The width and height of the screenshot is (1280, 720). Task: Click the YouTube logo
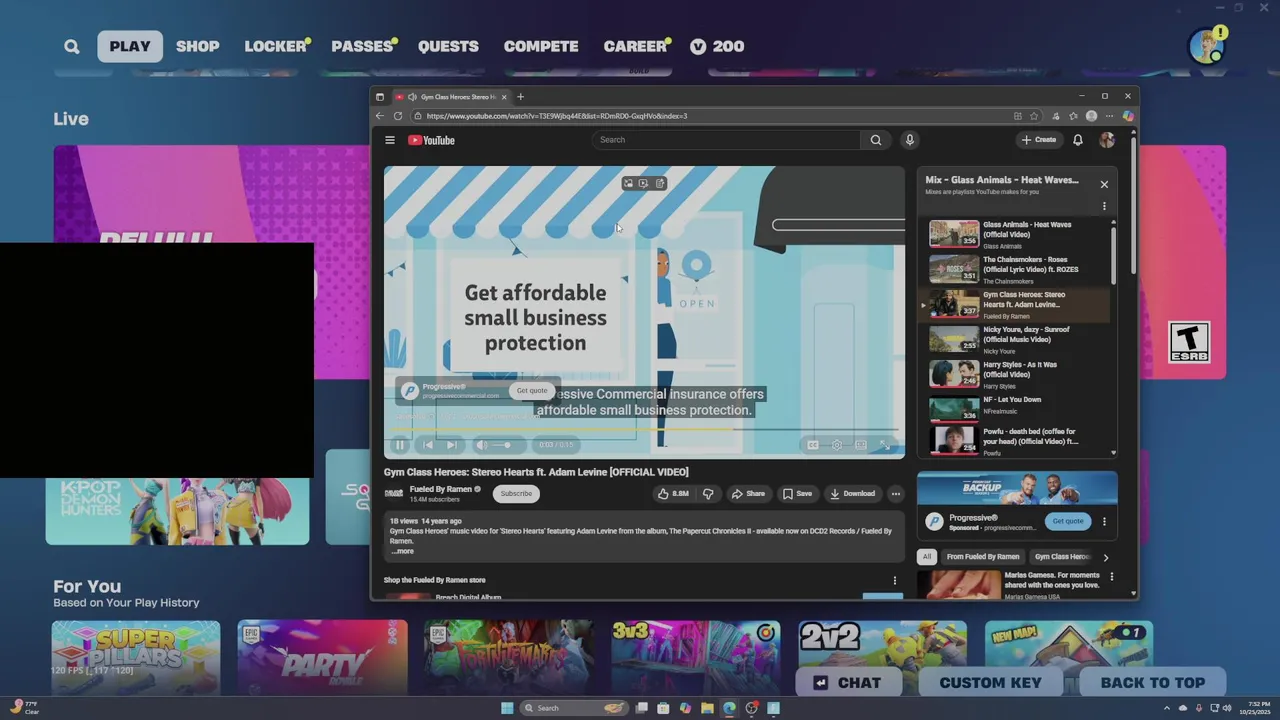coord(431,140)
